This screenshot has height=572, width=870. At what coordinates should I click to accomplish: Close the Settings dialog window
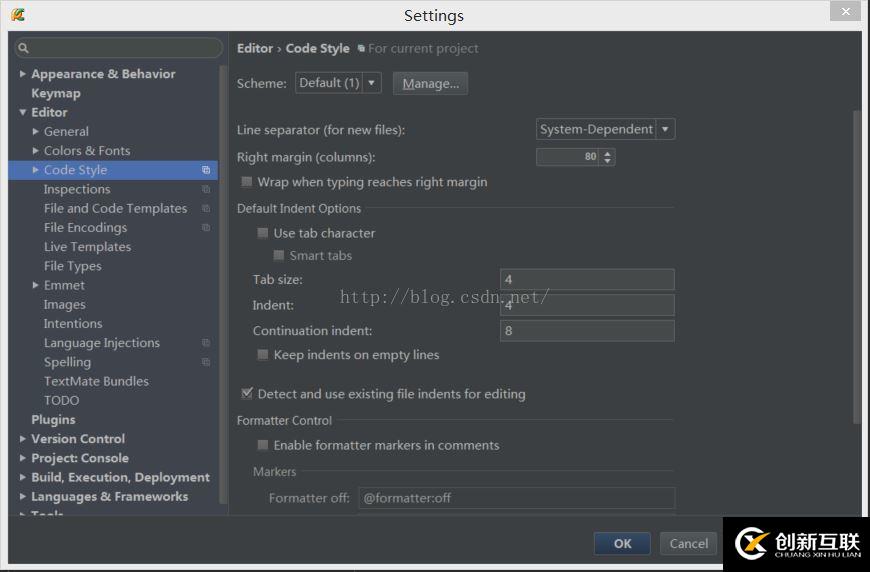[845, 11]
